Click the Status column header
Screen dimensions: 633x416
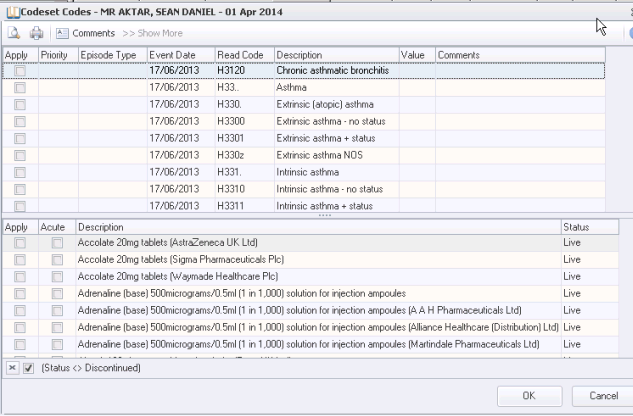[577, 227]
